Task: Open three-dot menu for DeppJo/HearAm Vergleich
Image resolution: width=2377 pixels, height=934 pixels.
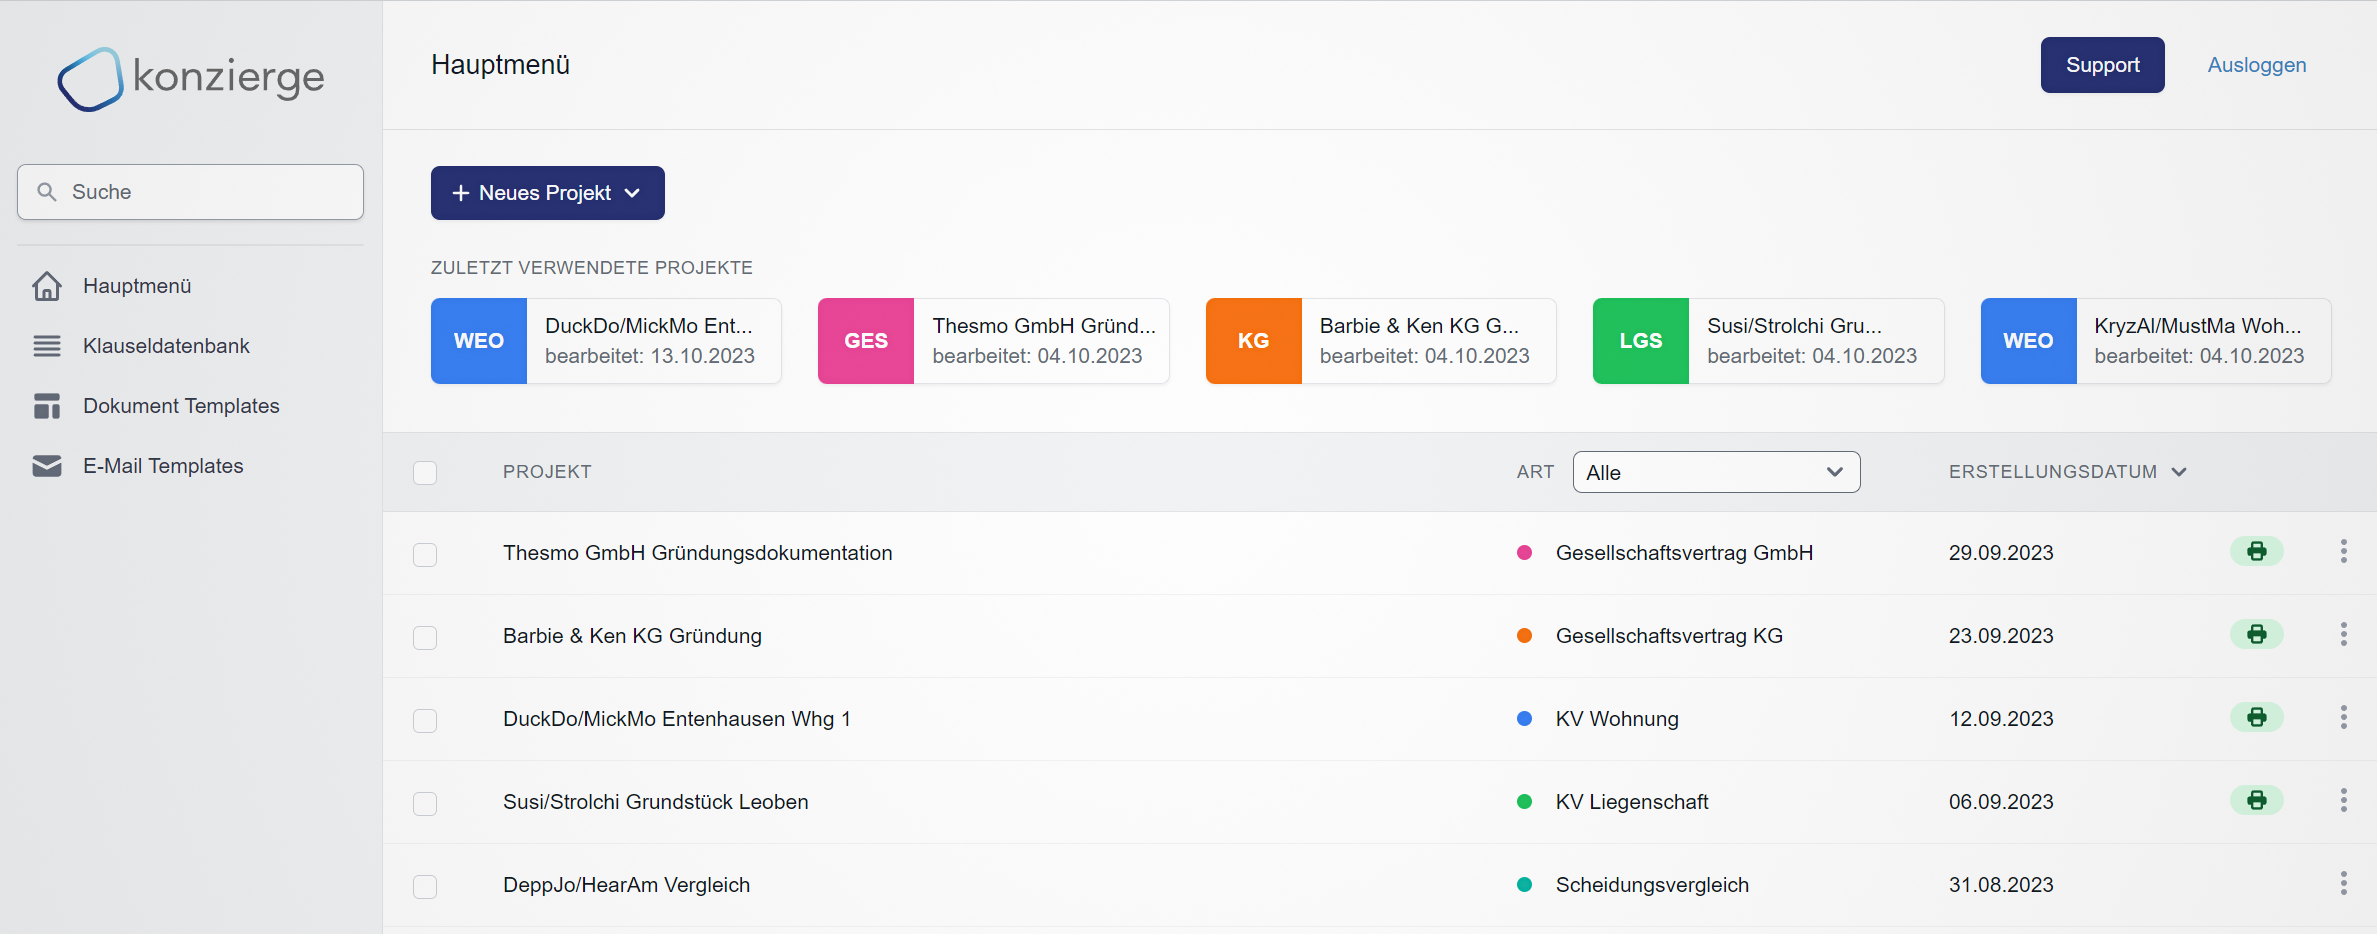Action: (x=2343, y=884)
